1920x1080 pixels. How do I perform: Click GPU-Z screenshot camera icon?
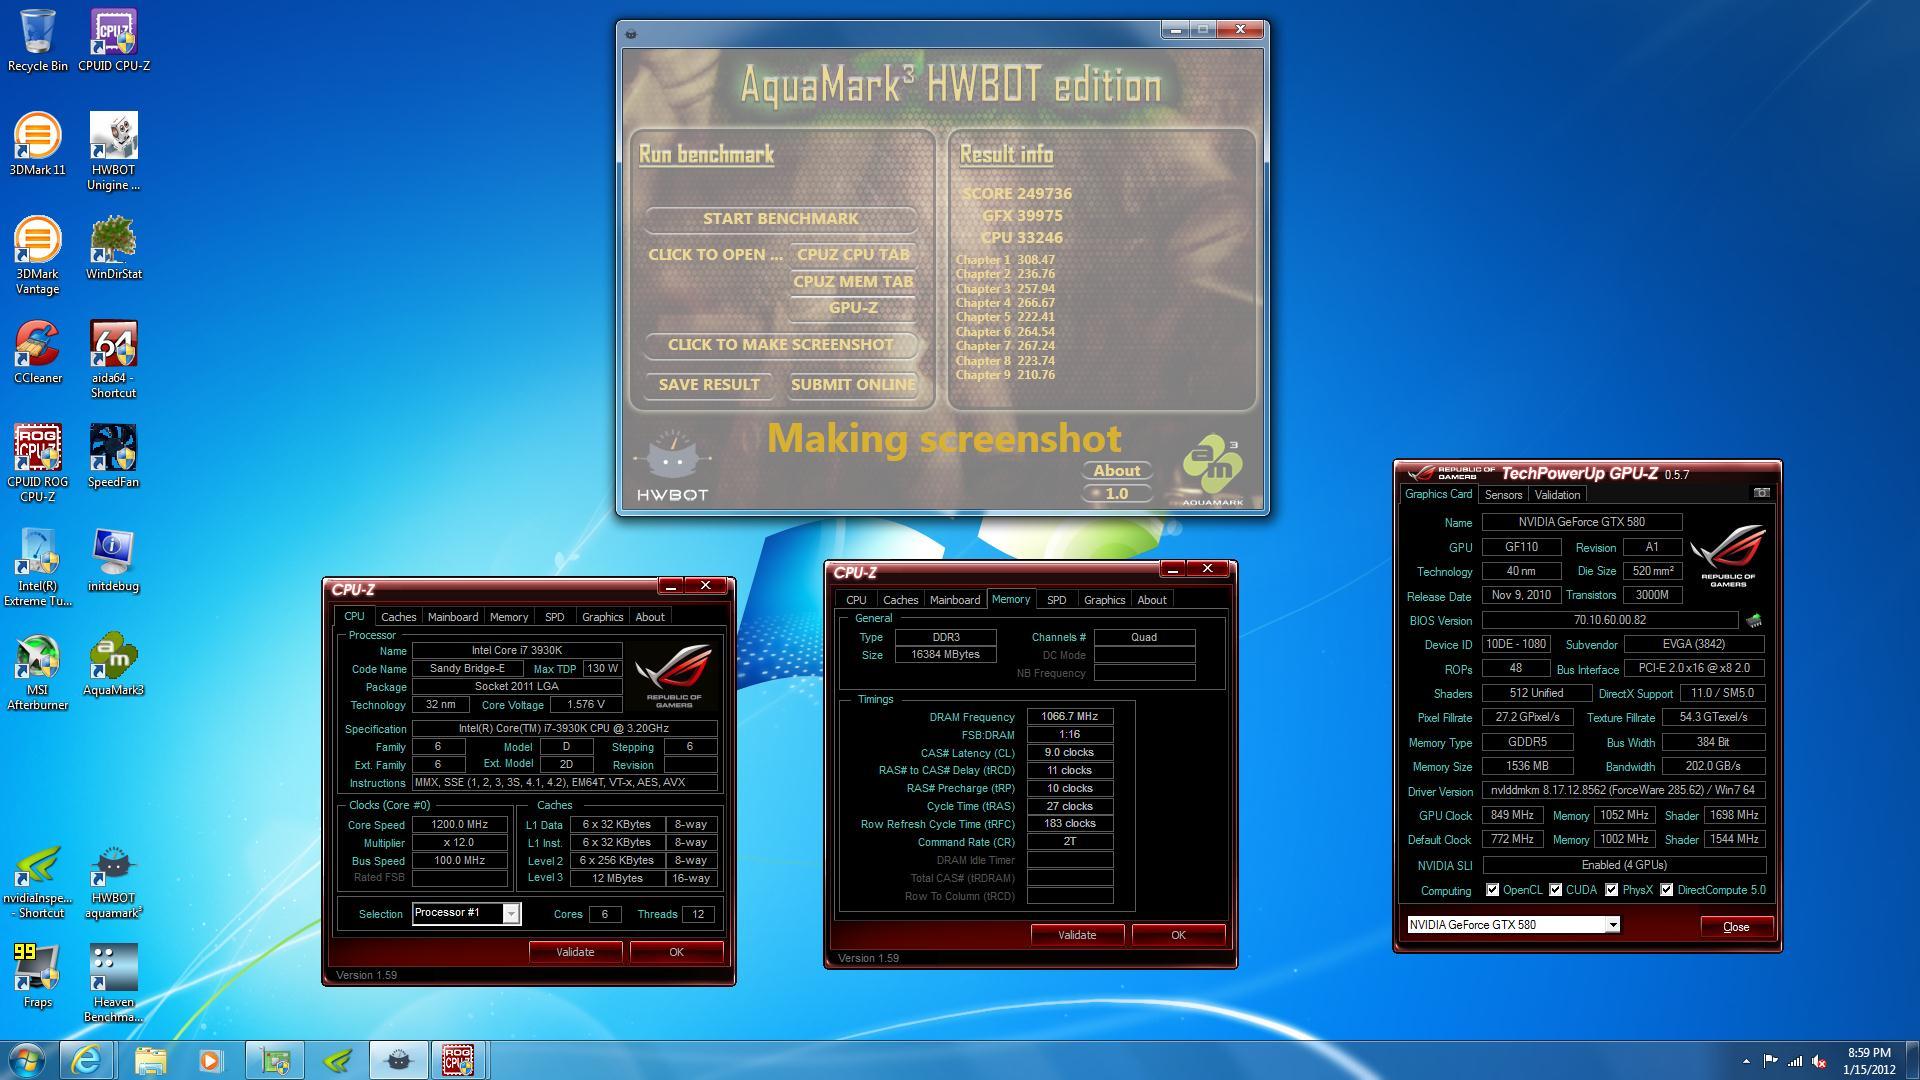[x=1761, y=493]
